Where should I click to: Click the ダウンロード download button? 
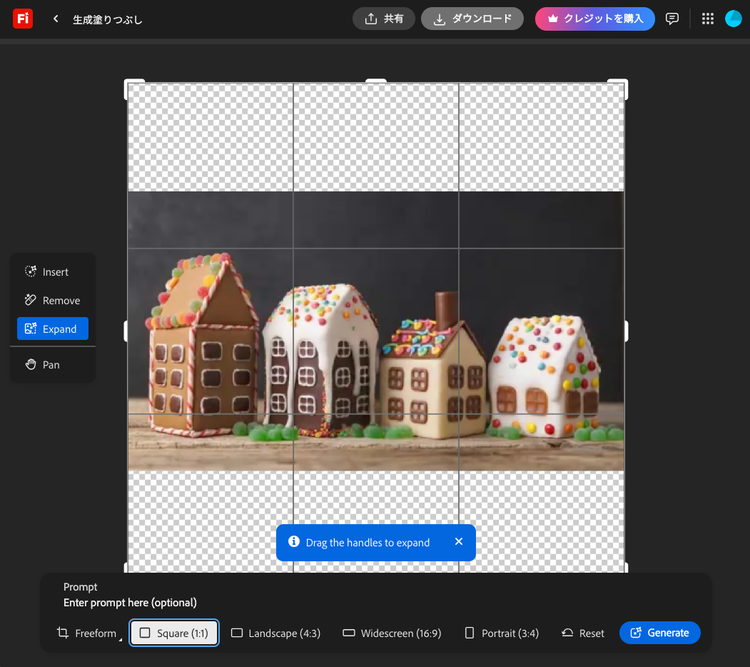[472, 19]
